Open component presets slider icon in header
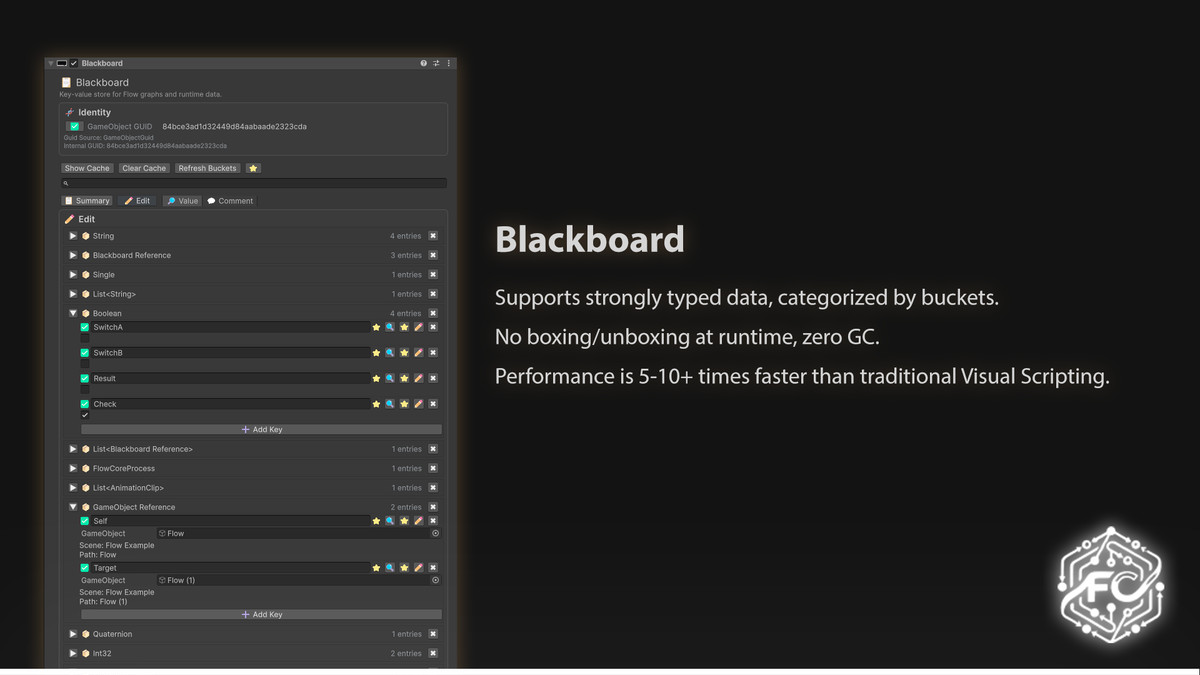Screen dimensions: 1200x675 point(436,63)
